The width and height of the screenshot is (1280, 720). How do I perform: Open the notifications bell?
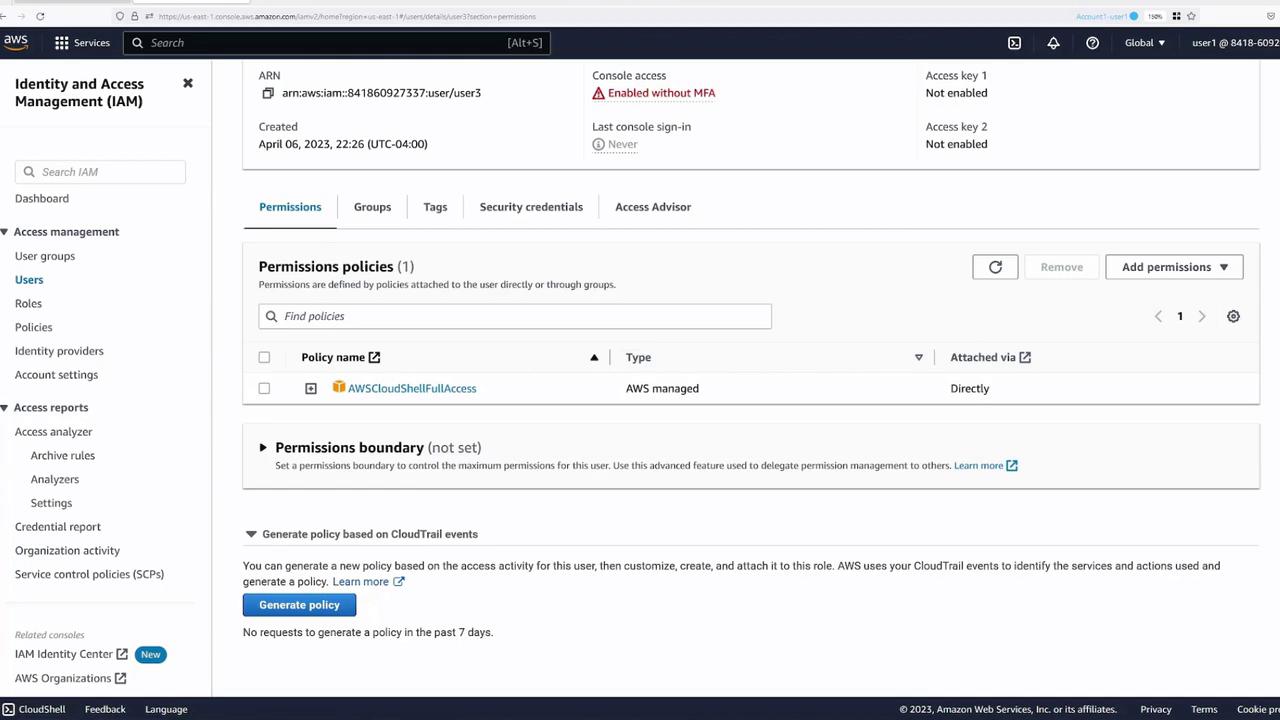click(x=1053, y=43)
